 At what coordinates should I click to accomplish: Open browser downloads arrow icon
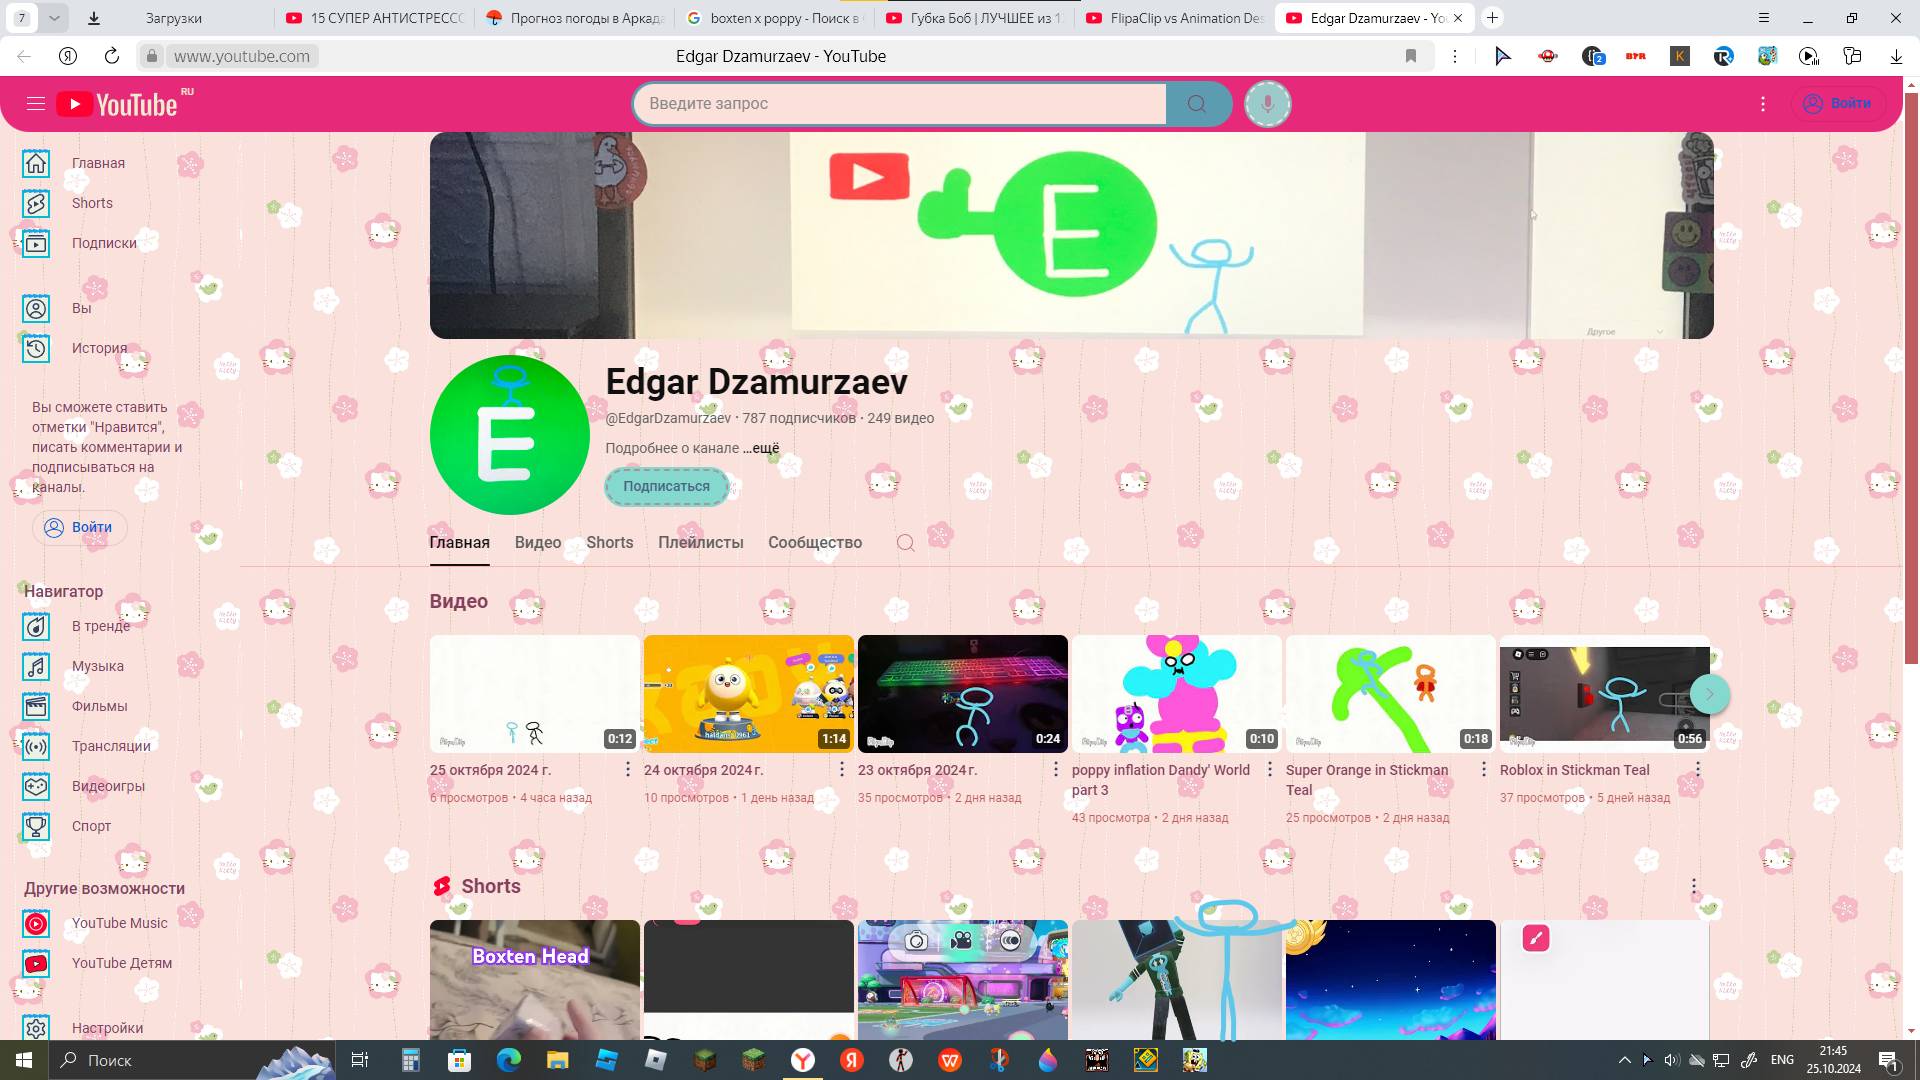click(1896, 56)
